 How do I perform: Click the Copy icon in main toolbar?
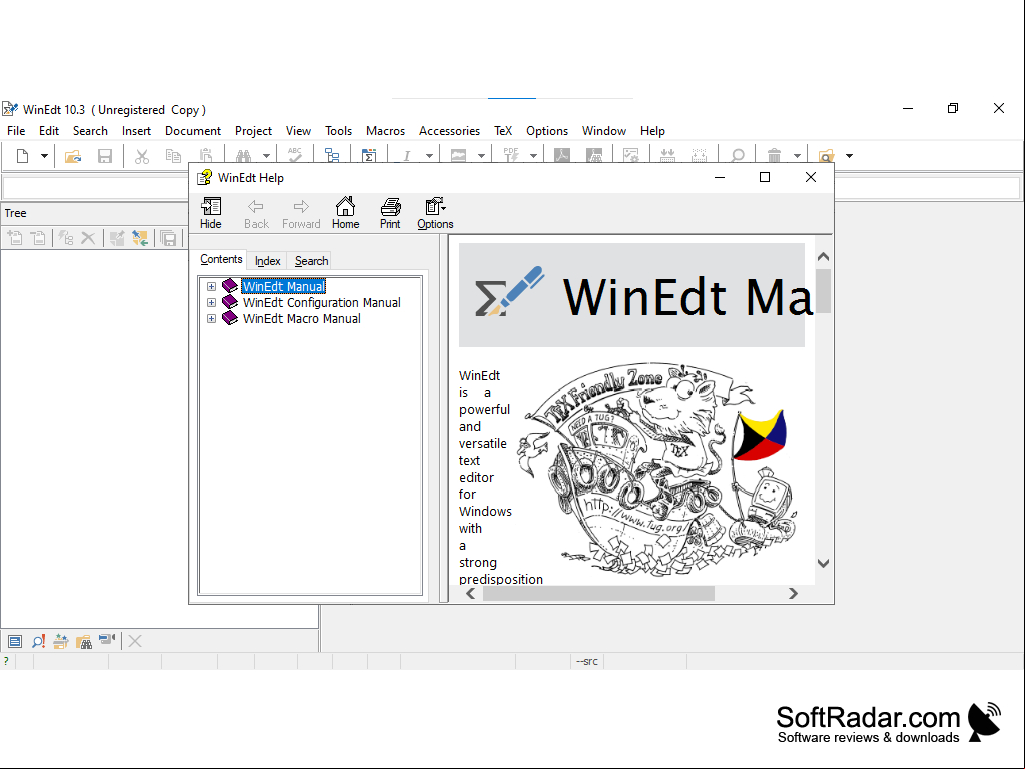click(x=173, y=156)
